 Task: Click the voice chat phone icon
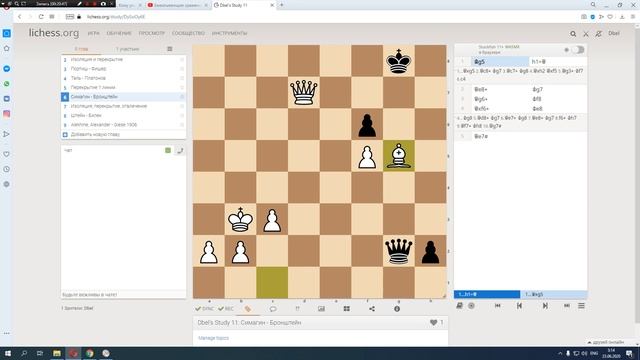click(180, 151)
